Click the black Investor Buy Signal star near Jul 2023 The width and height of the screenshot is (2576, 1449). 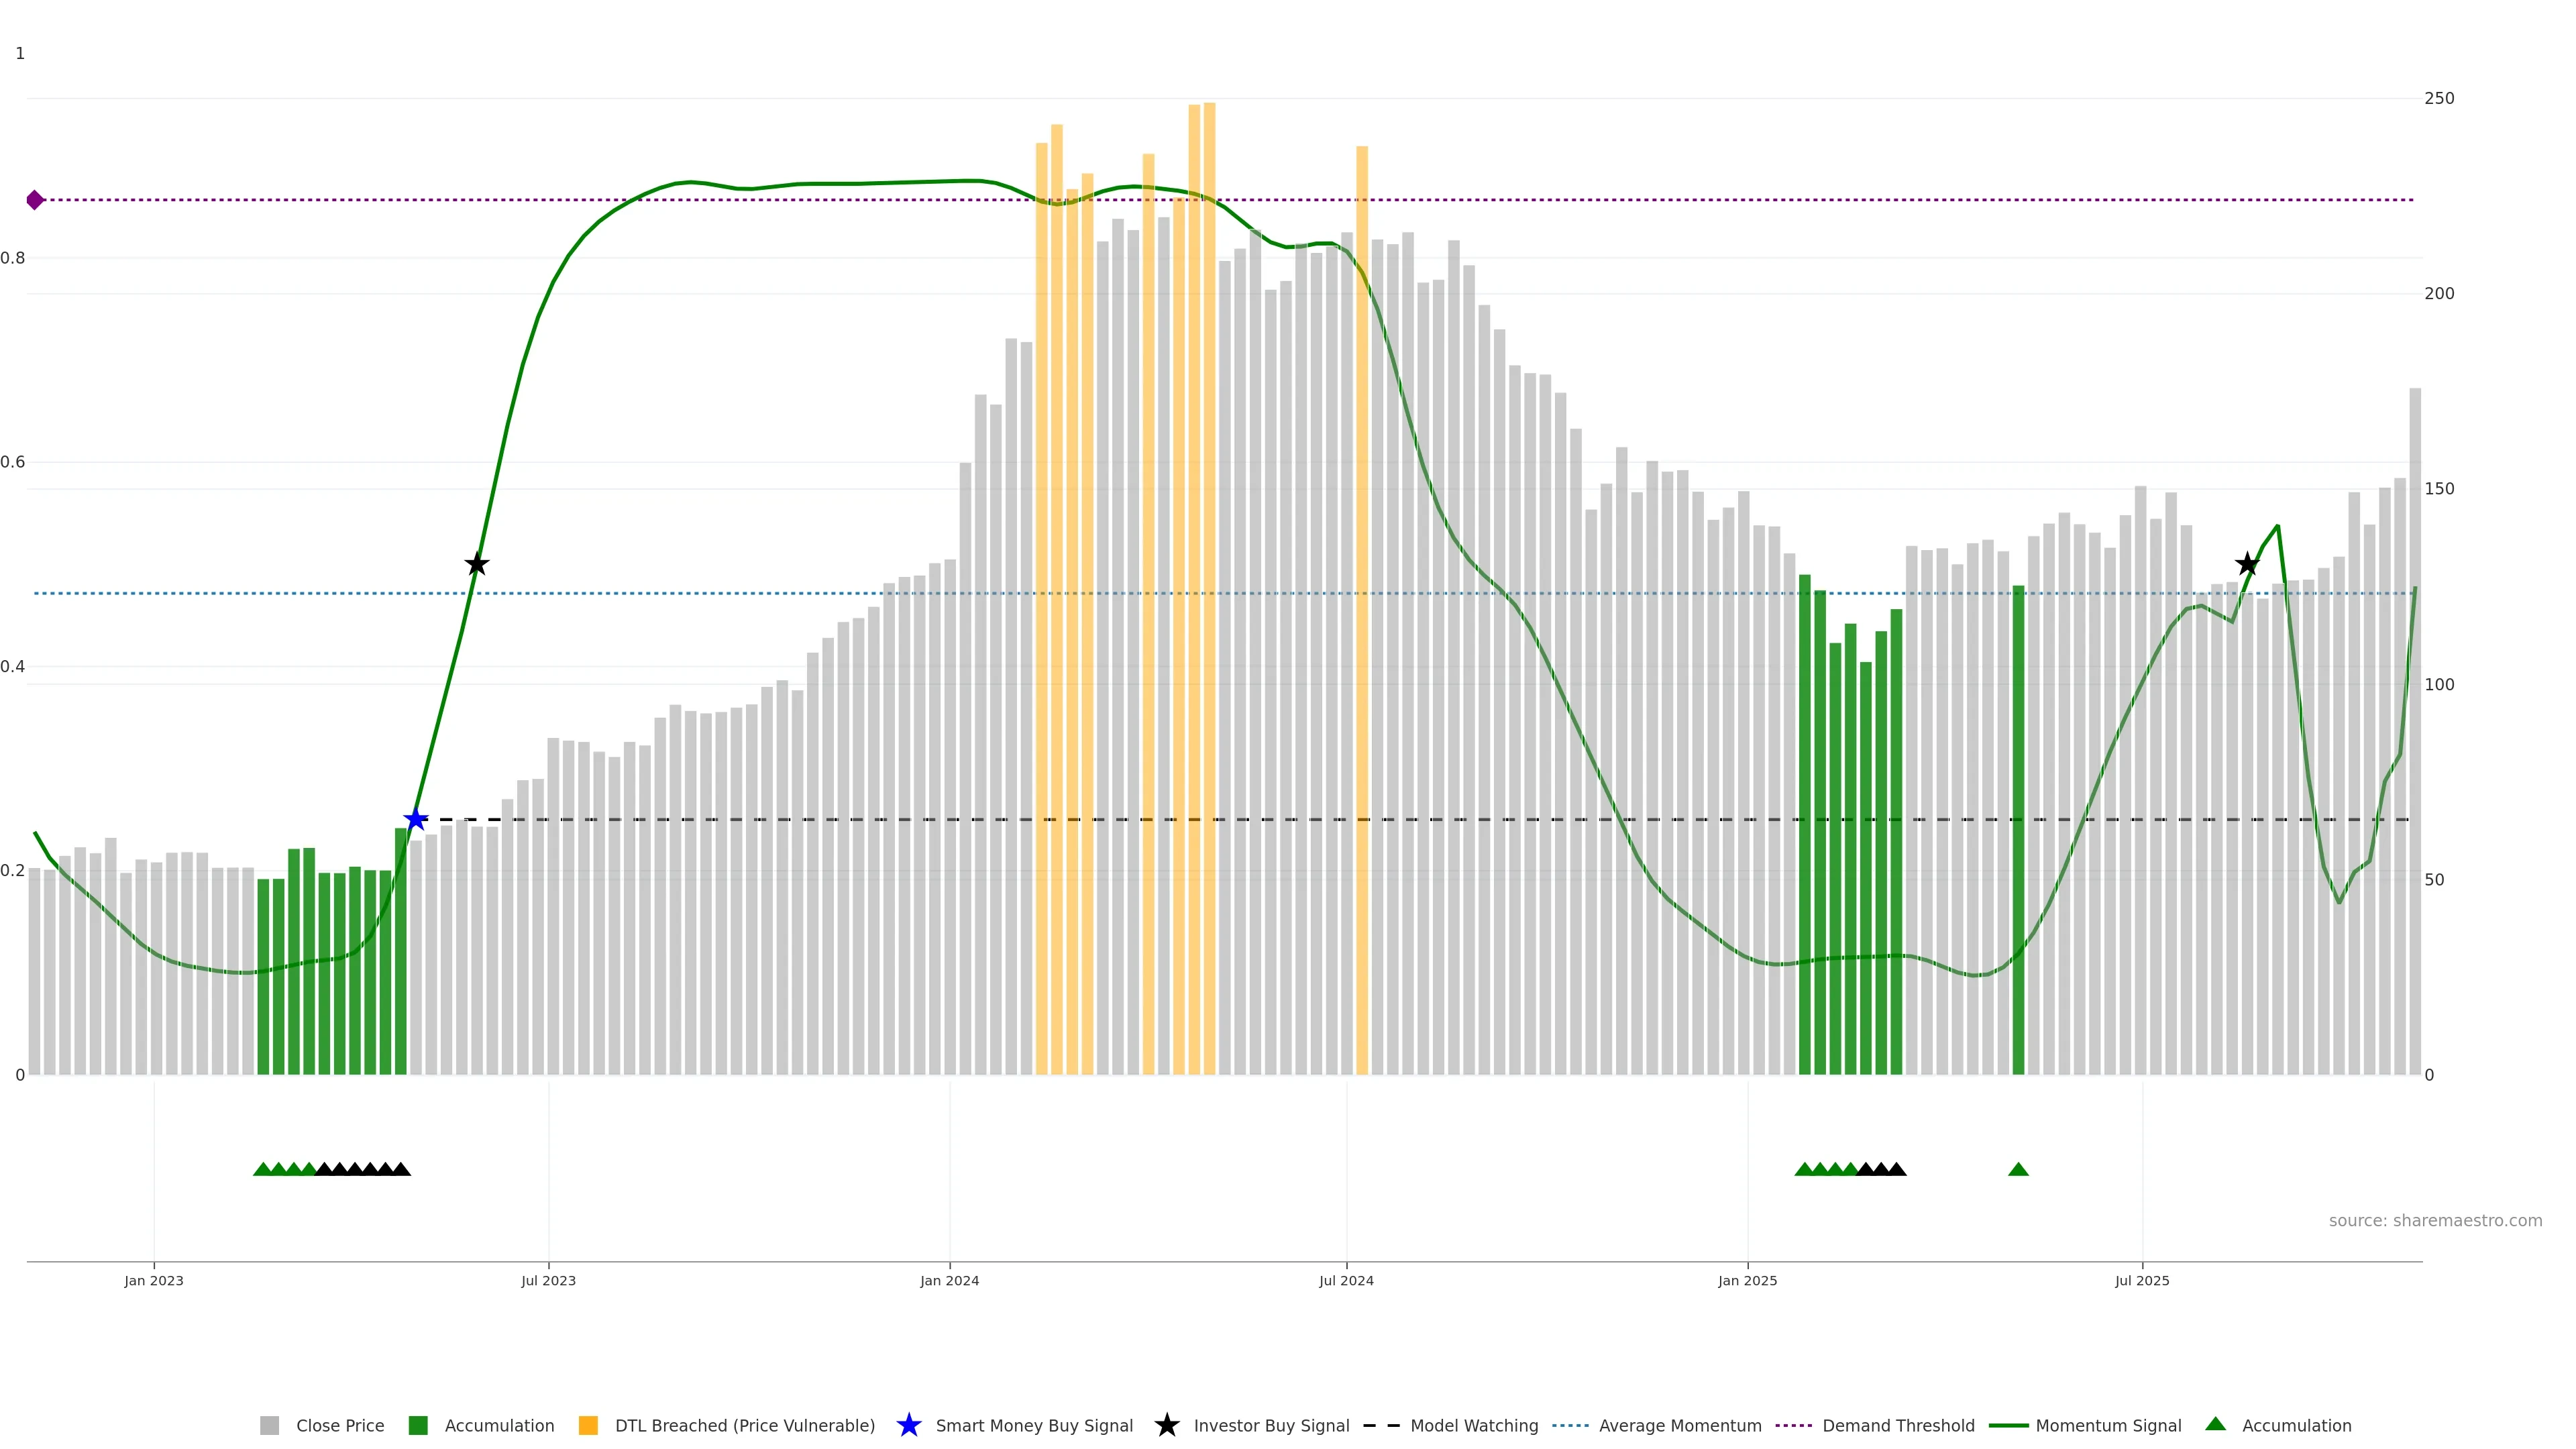point(477,565)
